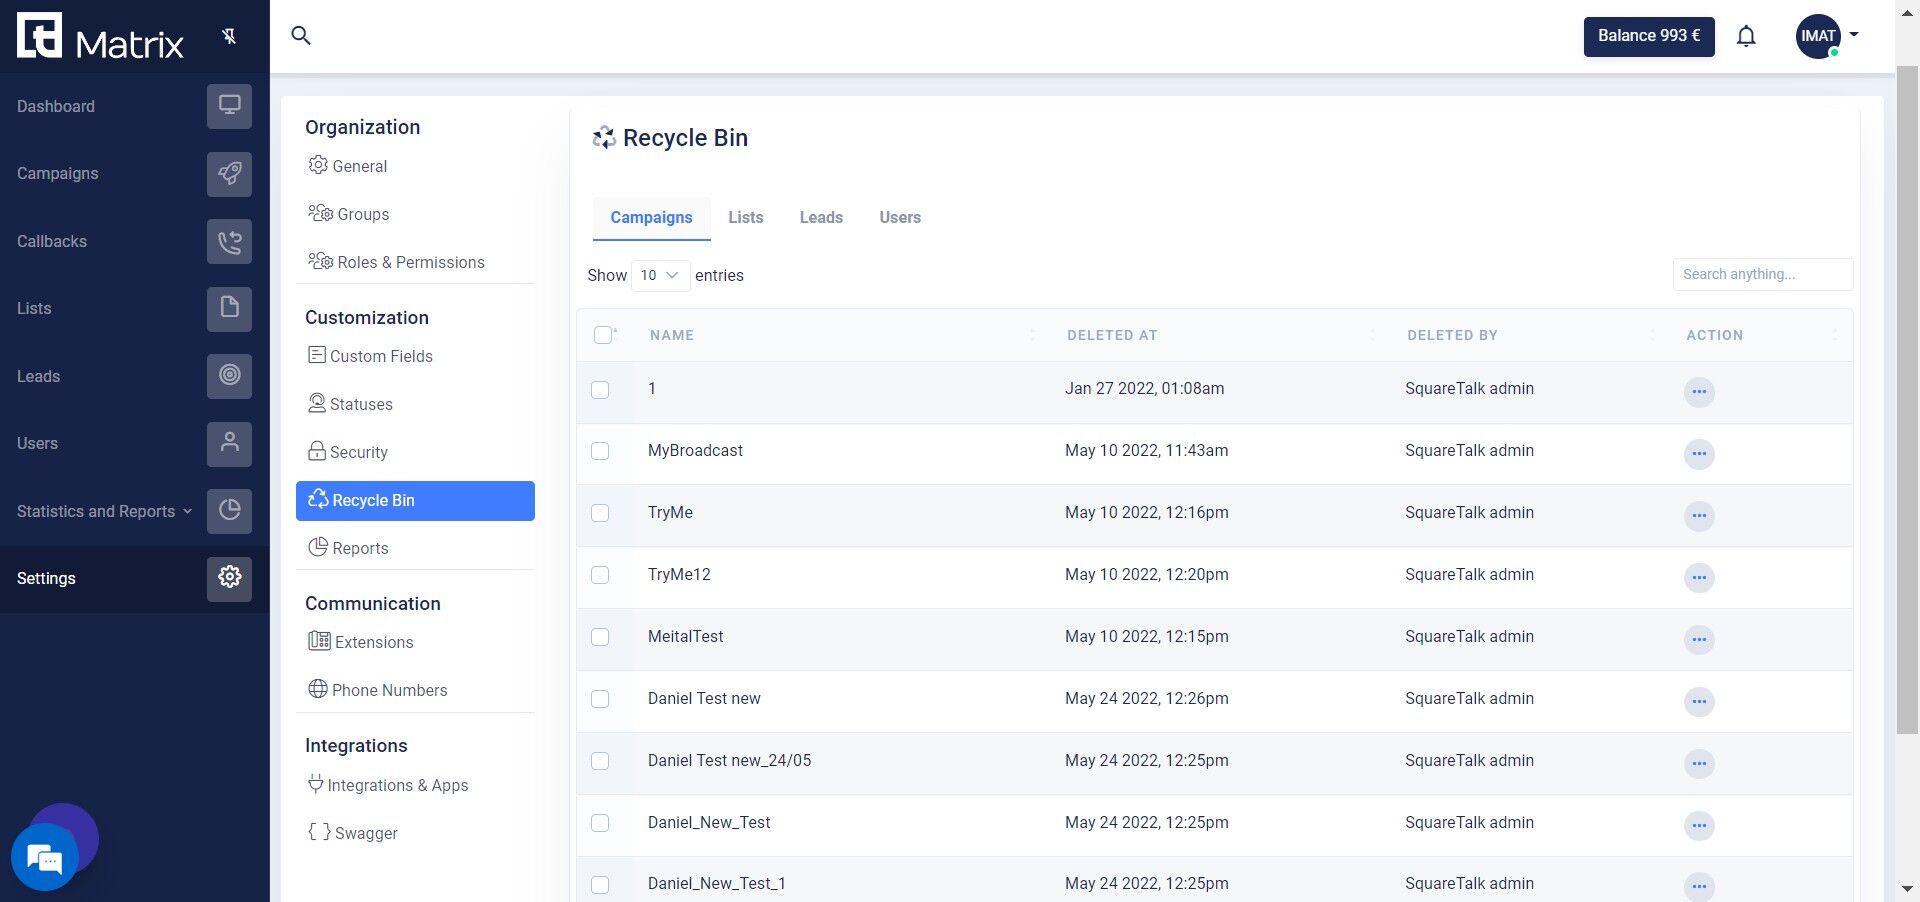The height and width of the screenshot is (902, 1920).
Task: Open the Callbacks phone icon
Action: (229, 241)
